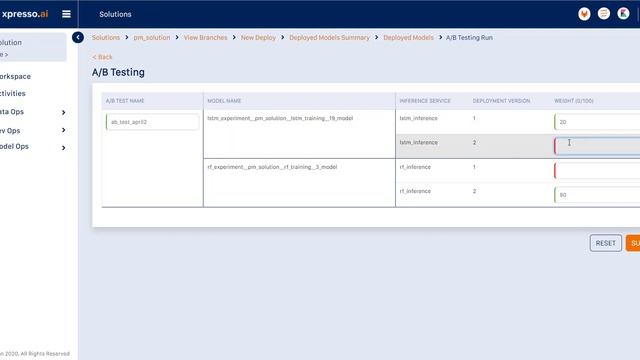The width and height of the screenshot is (640, 360).
Task: Click the Solutions header title
Action: (x=115, y=14)
